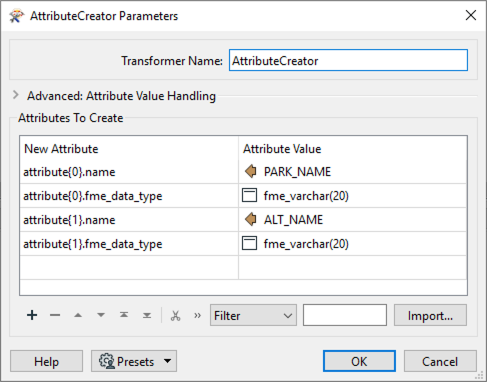Click the PARK_NAME value cell
The height and width of the screenshot is (382, 487).
[353, 172]
